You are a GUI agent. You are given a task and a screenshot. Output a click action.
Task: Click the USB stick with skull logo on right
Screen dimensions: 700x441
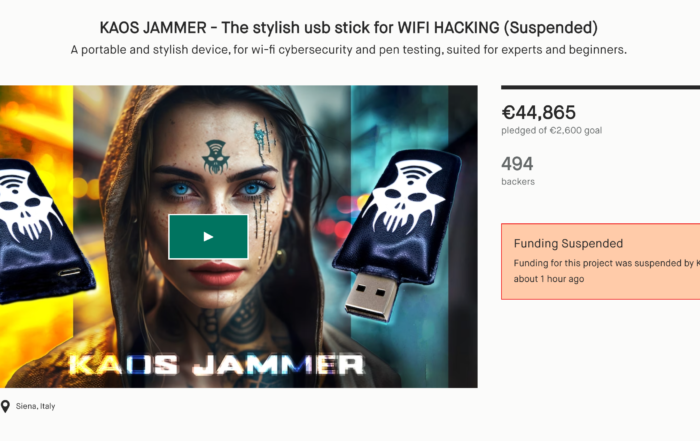pyautogui.click(x=399, y=233)
